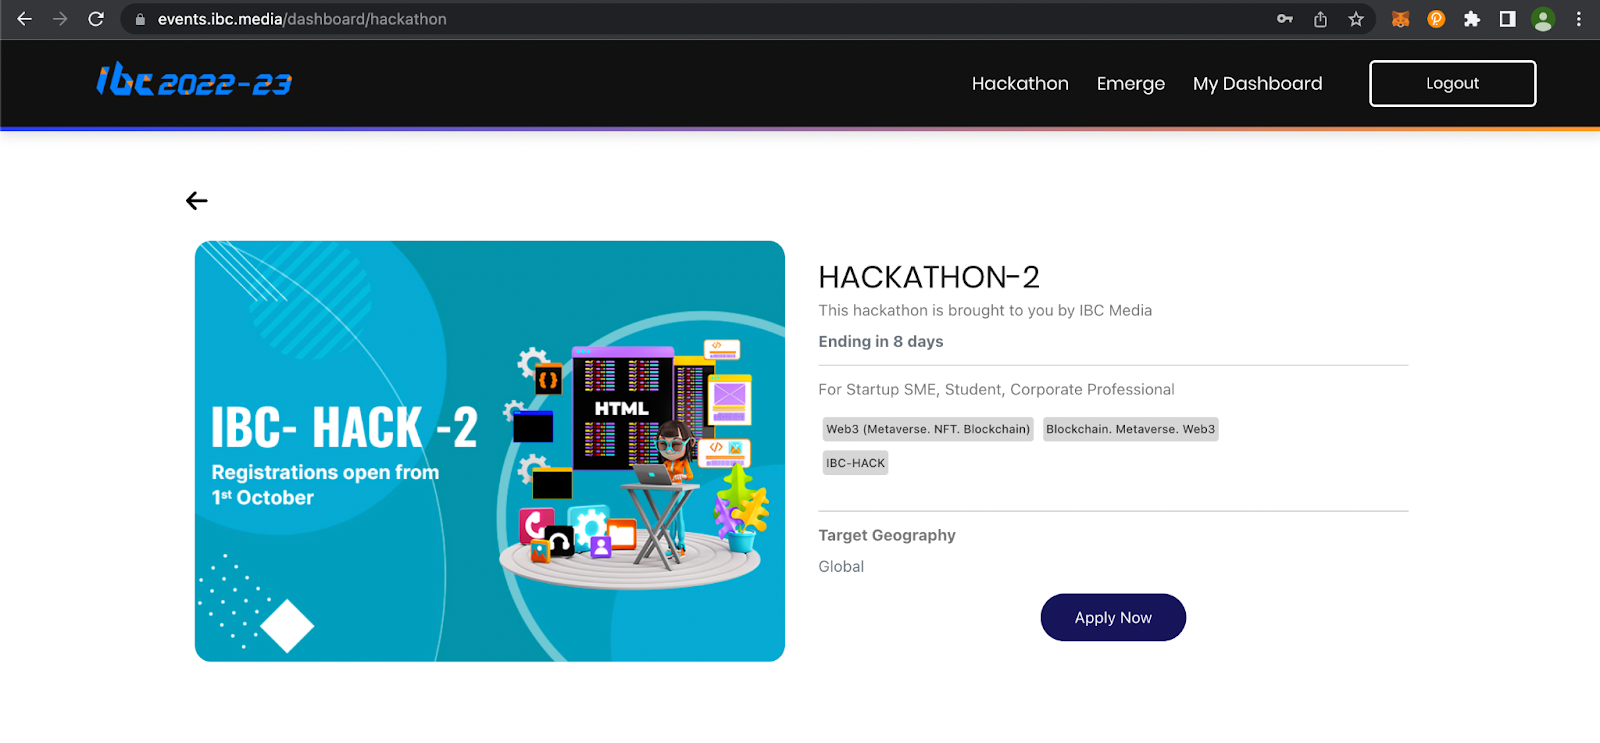Click Apply Now button
1600x743 pixels.
1113,618
